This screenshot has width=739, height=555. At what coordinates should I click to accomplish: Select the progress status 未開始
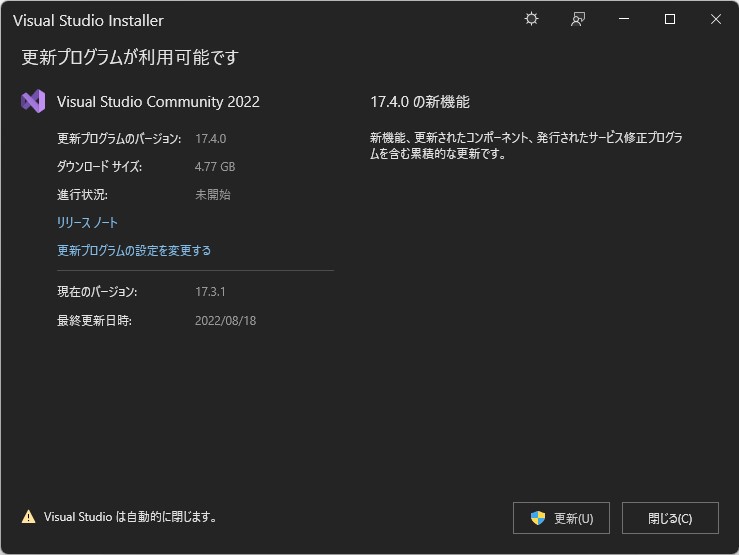(213, 195)
